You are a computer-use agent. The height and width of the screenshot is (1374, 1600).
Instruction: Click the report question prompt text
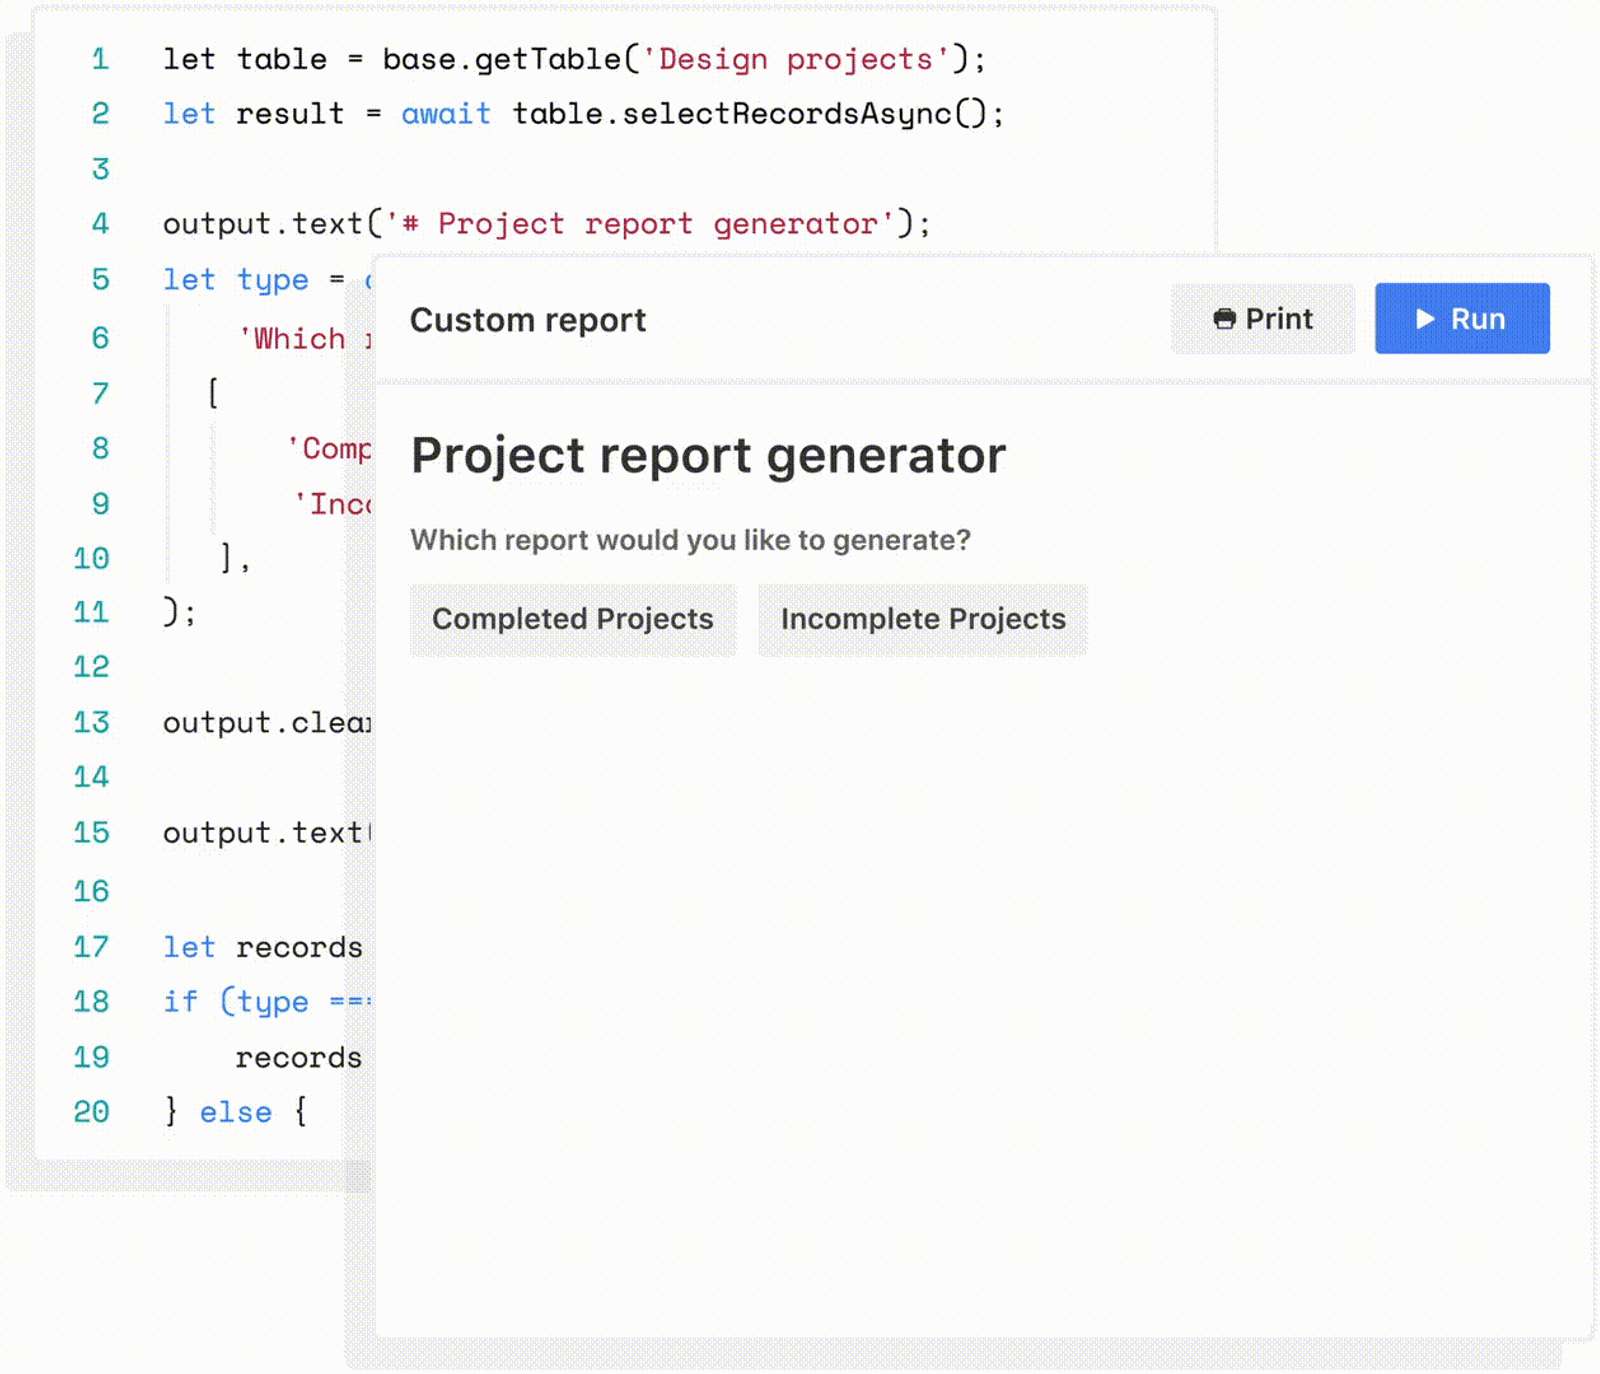690,540
